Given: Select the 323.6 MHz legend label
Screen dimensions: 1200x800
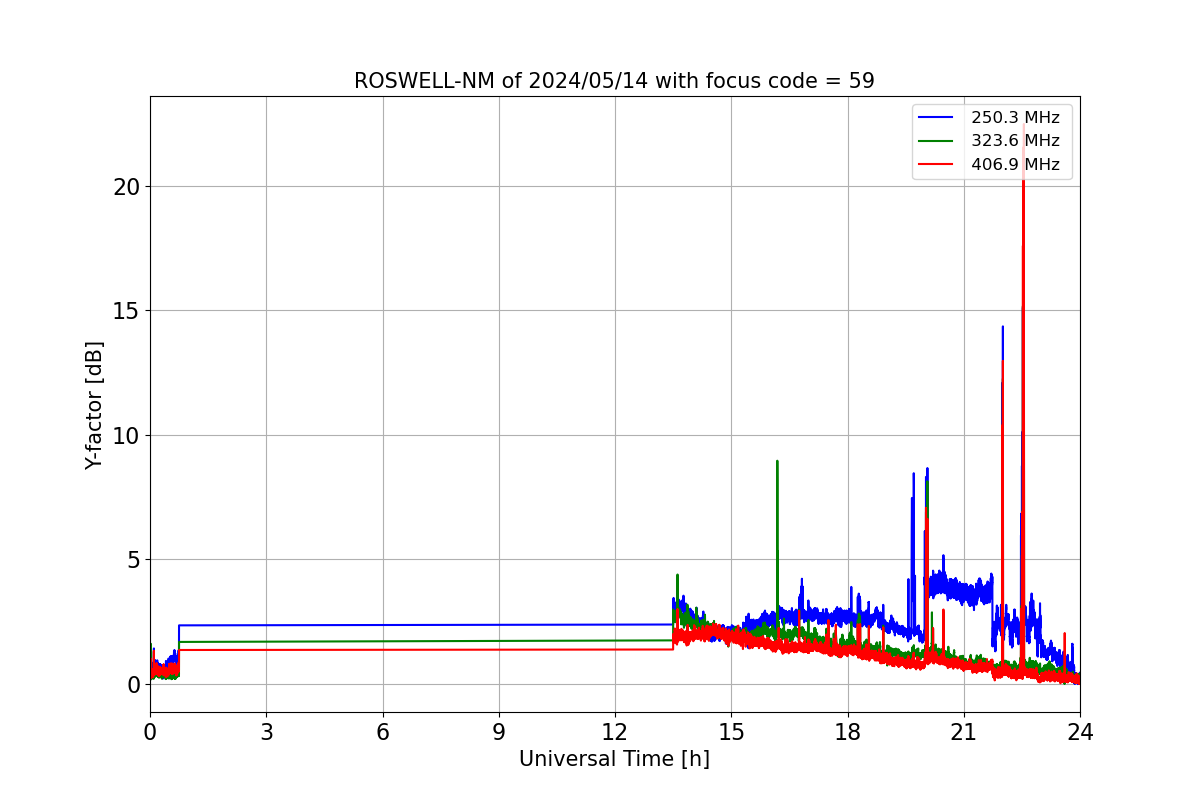Looking at the screenshot, I should coord(1015,141).
